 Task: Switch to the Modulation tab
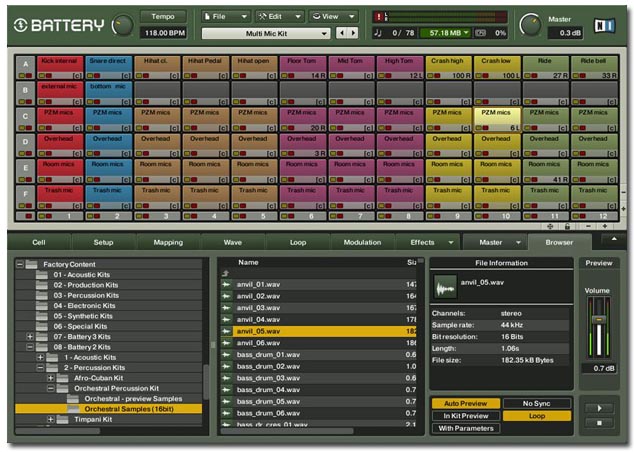tap(362, 243)
